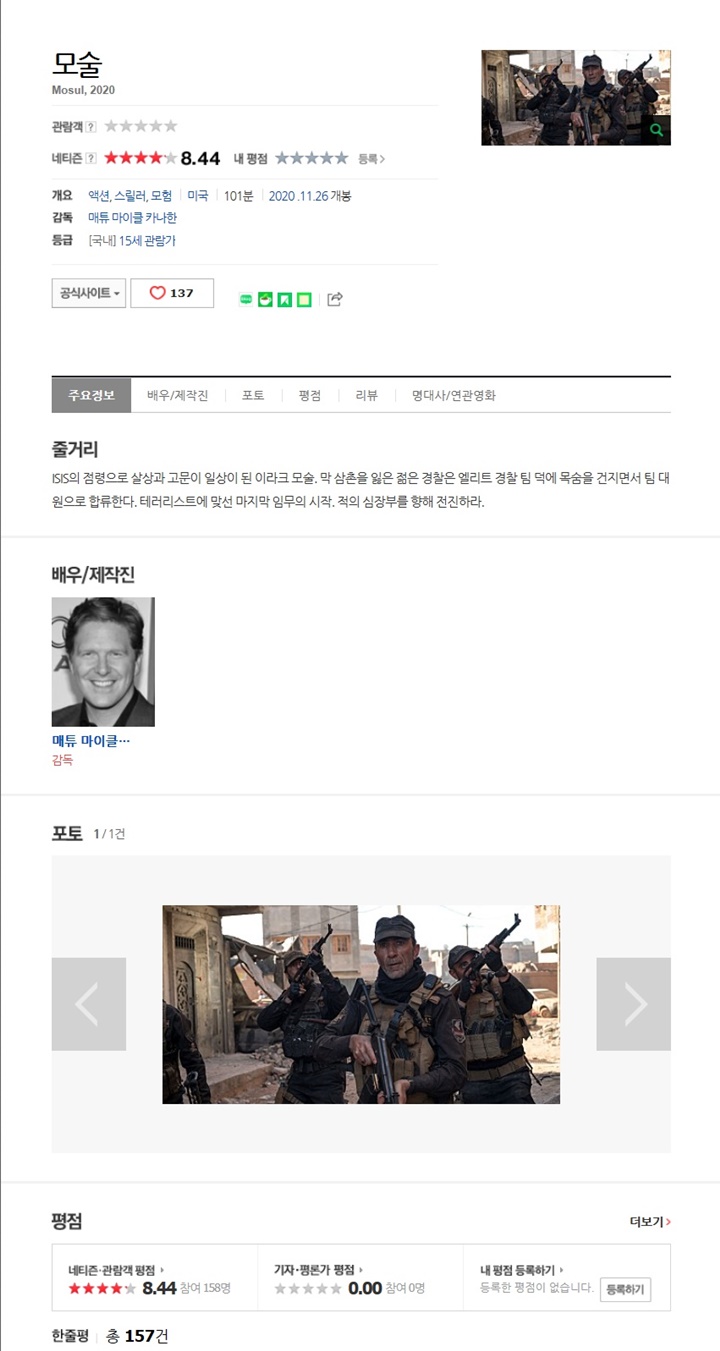
Task: Click the magnifier icon on poster image
Action: pyautogui.click(x=656, y=130)
